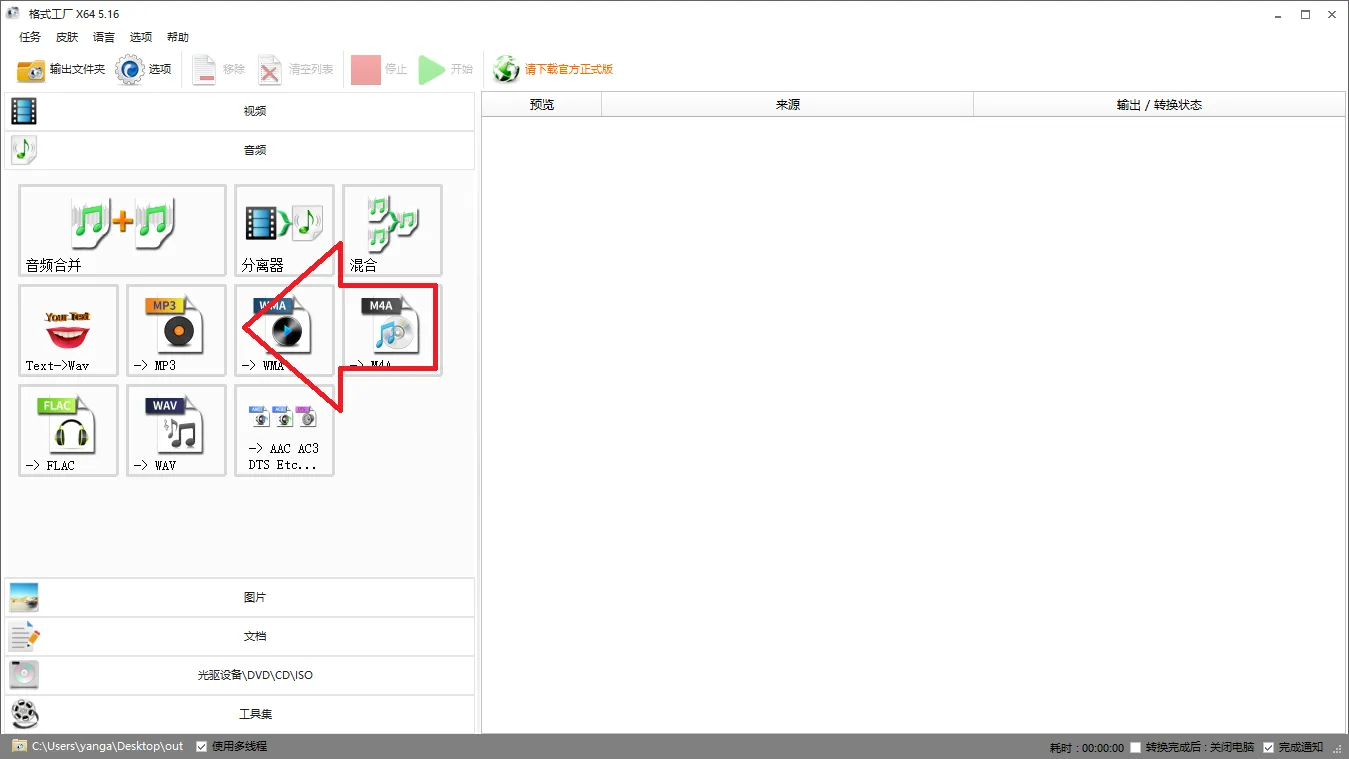The width and height of the screenshot is (1349, 759).
Task: Follow the 请下载官方正式版 link
Action: (x=568, y=70)
